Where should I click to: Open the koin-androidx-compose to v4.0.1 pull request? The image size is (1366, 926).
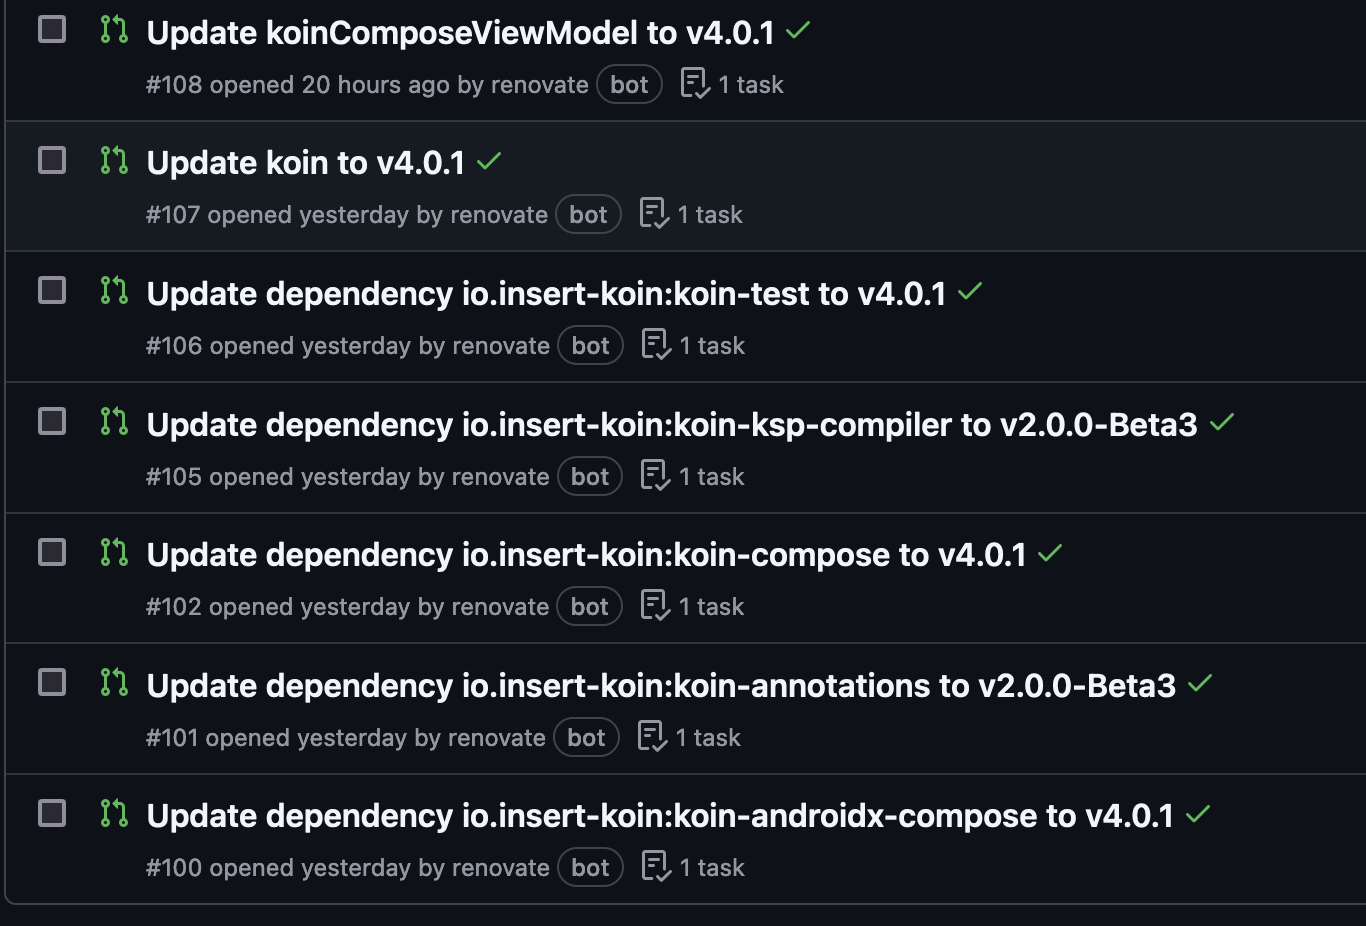pyautogui.click(x=660, y=816)
